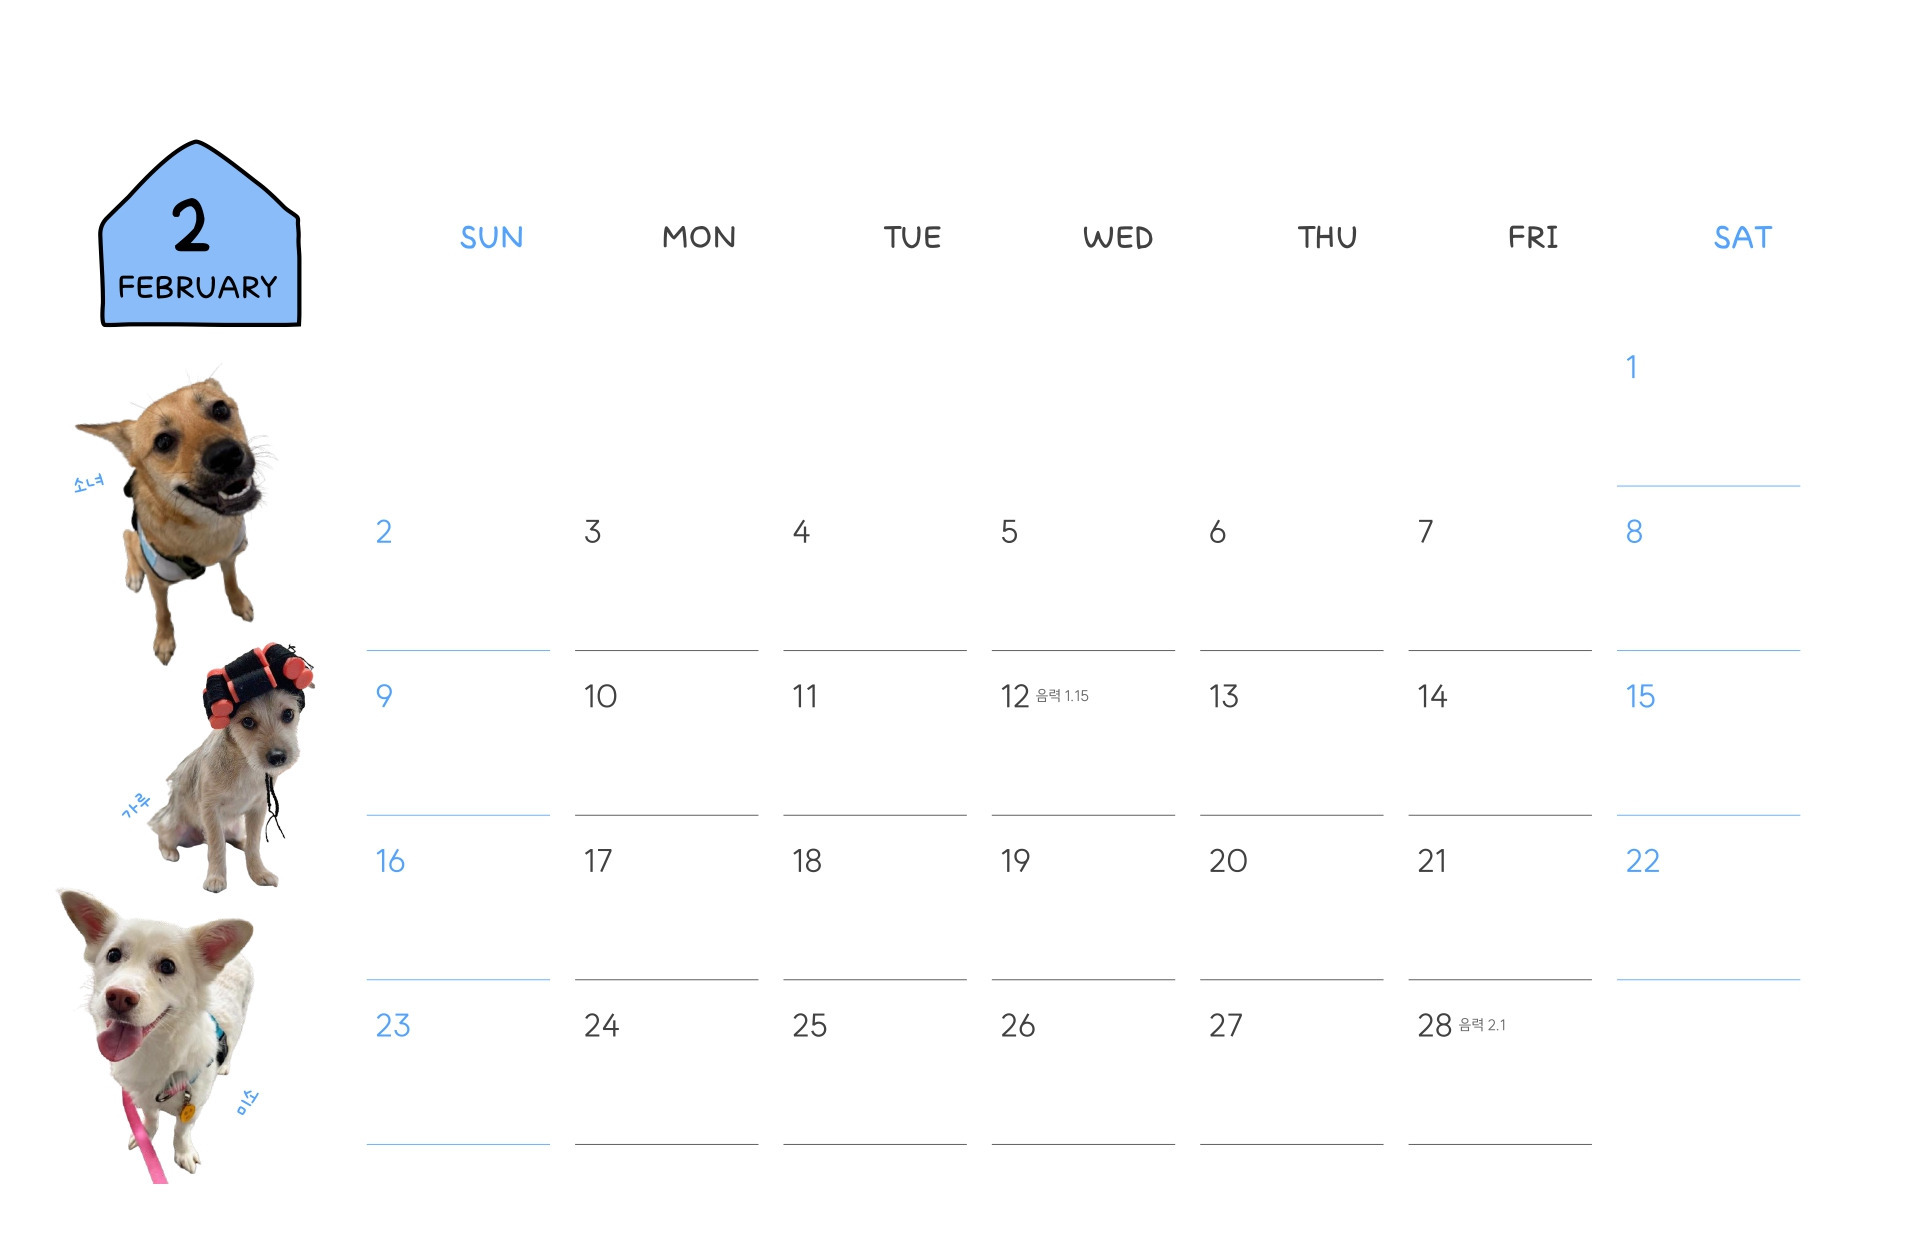Select date 25
This screenshot has height=1250, width=1917.
(809, 1025)
